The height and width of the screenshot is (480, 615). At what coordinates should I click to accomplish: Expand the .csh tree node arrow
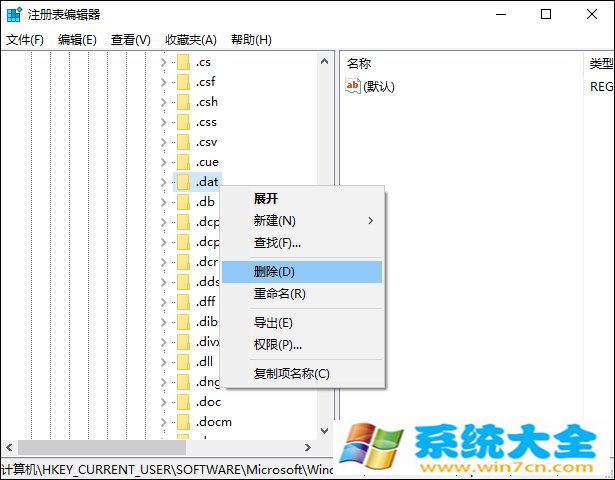[163, 102]
